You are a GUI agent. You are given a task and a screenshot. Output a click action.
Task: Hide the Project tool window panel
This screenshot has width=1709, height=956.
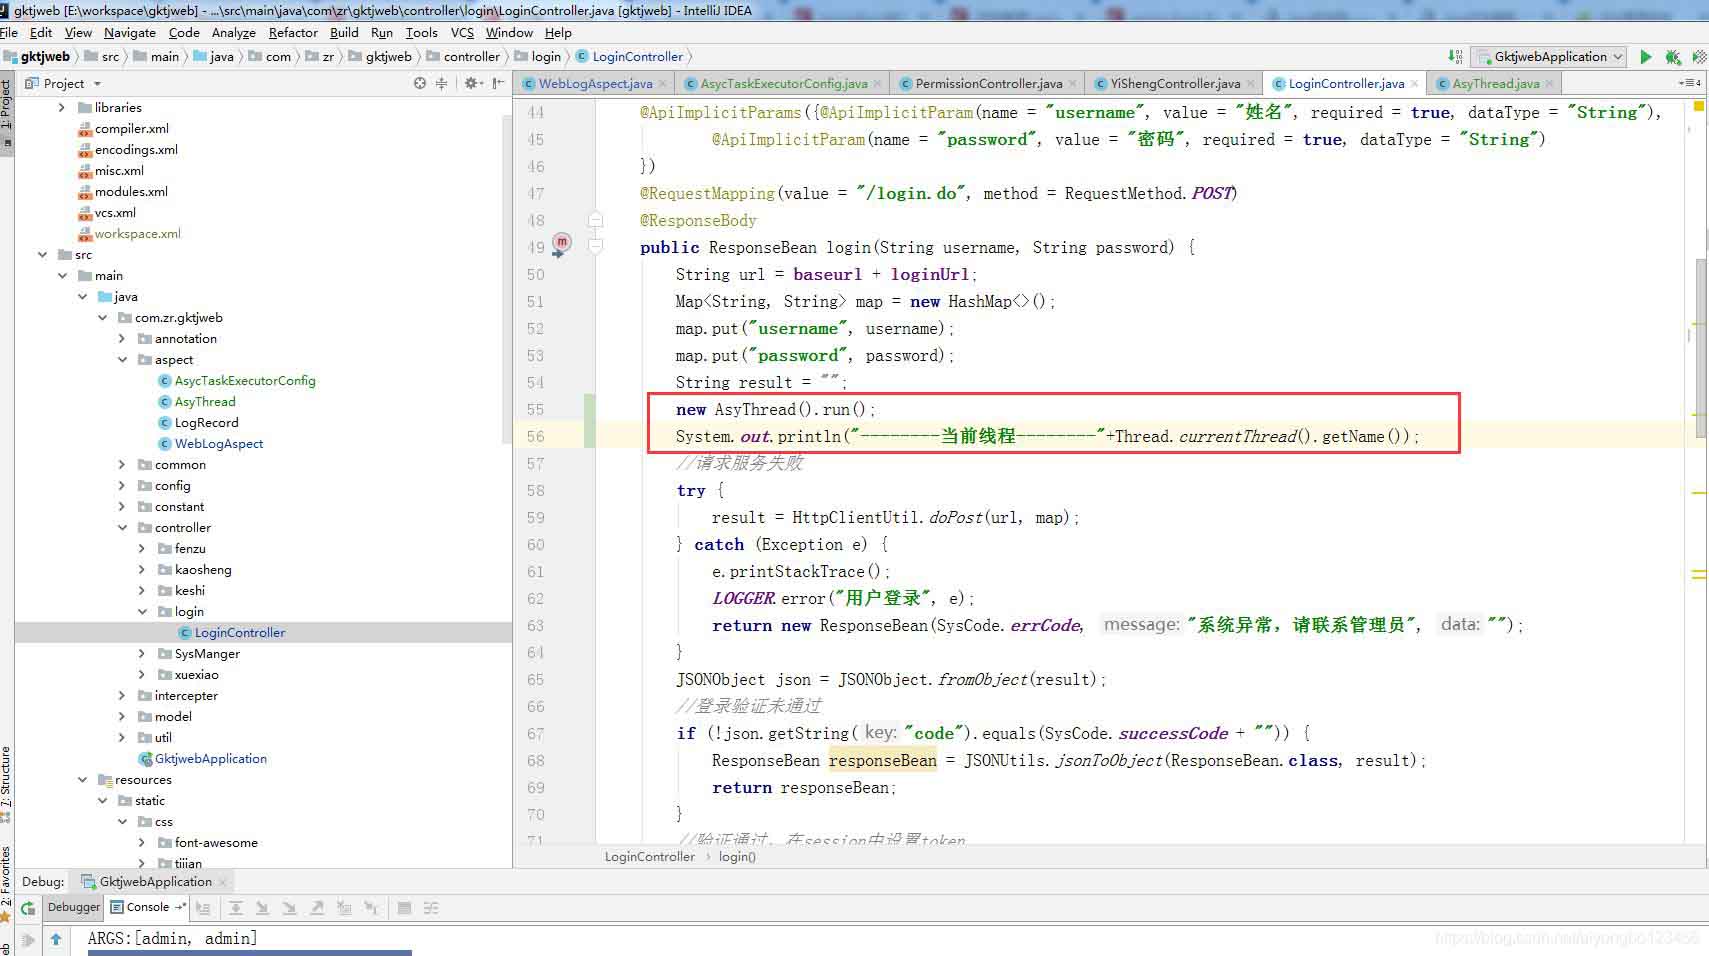coord(498,83)
